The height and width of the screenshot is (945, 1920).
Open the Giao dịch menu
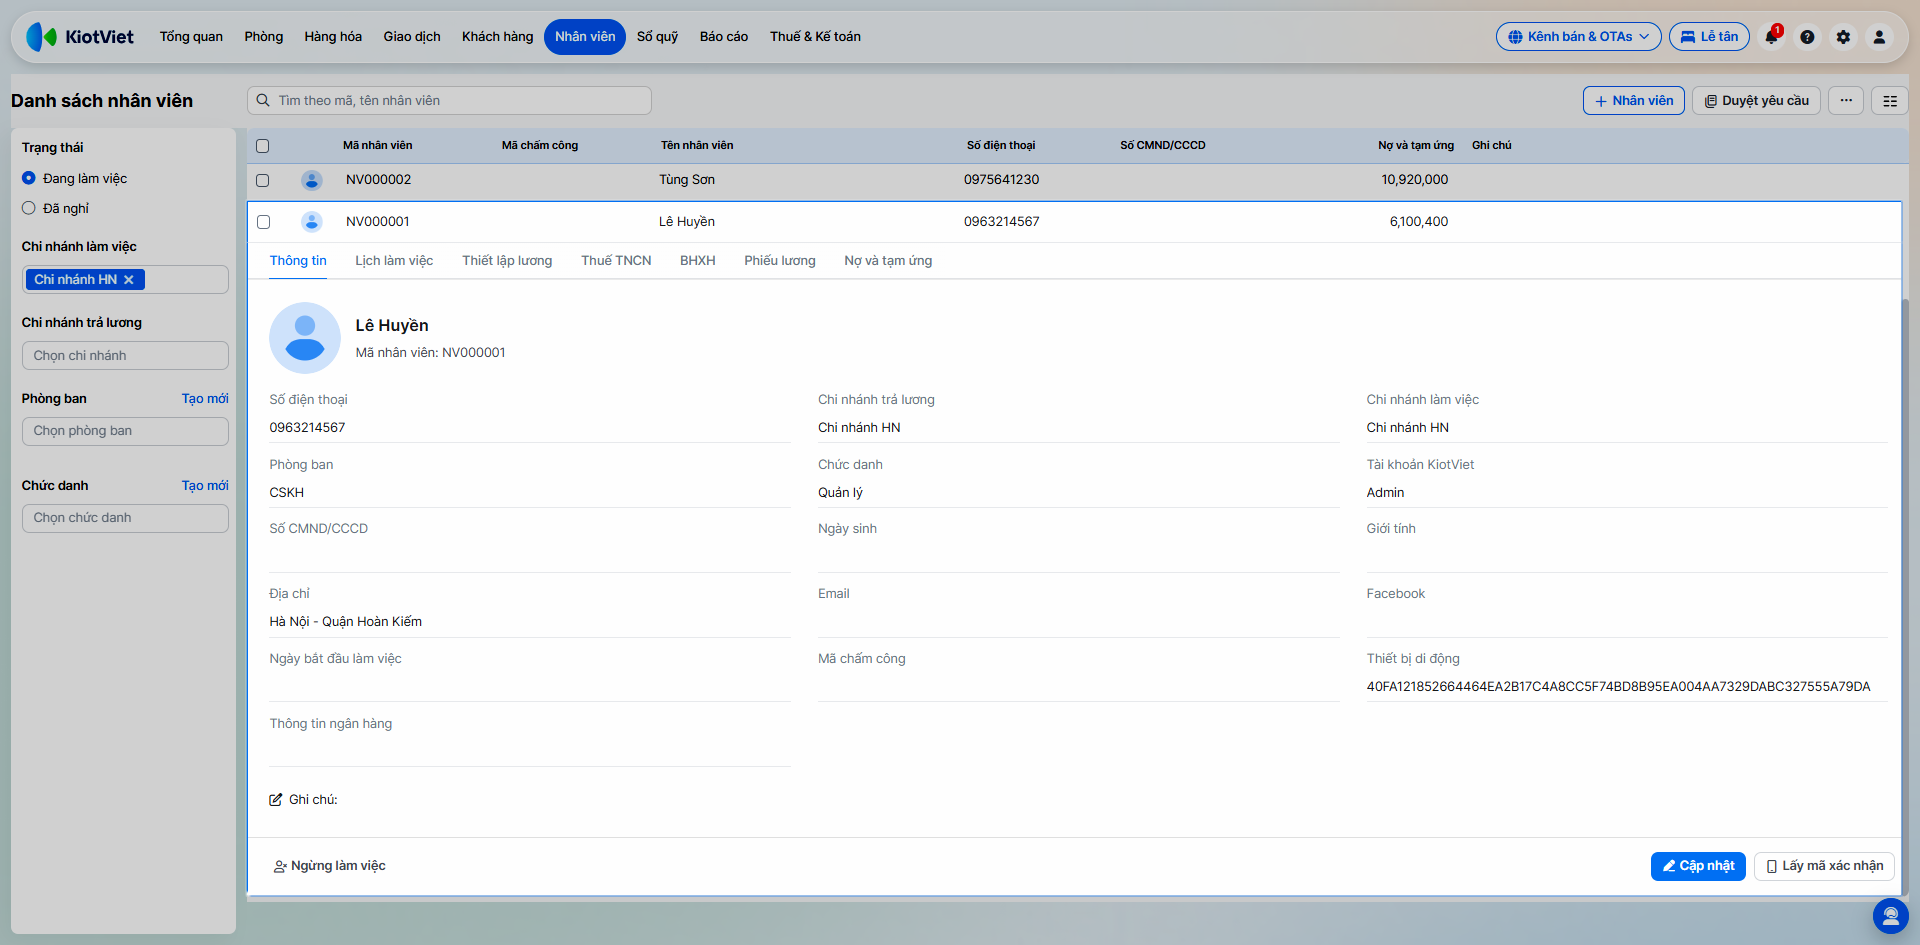(x=412, y=37)
